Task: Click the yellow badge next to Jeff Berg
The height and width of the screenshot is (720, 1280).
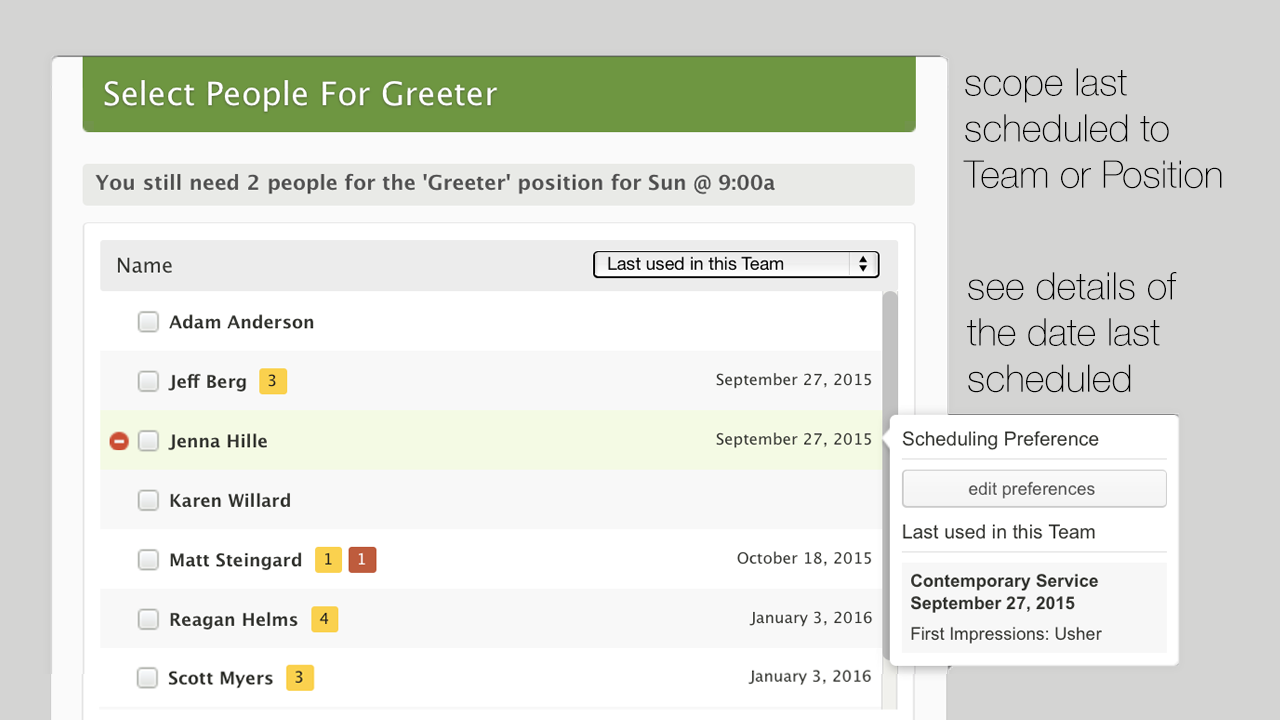Action: [272, 381]
